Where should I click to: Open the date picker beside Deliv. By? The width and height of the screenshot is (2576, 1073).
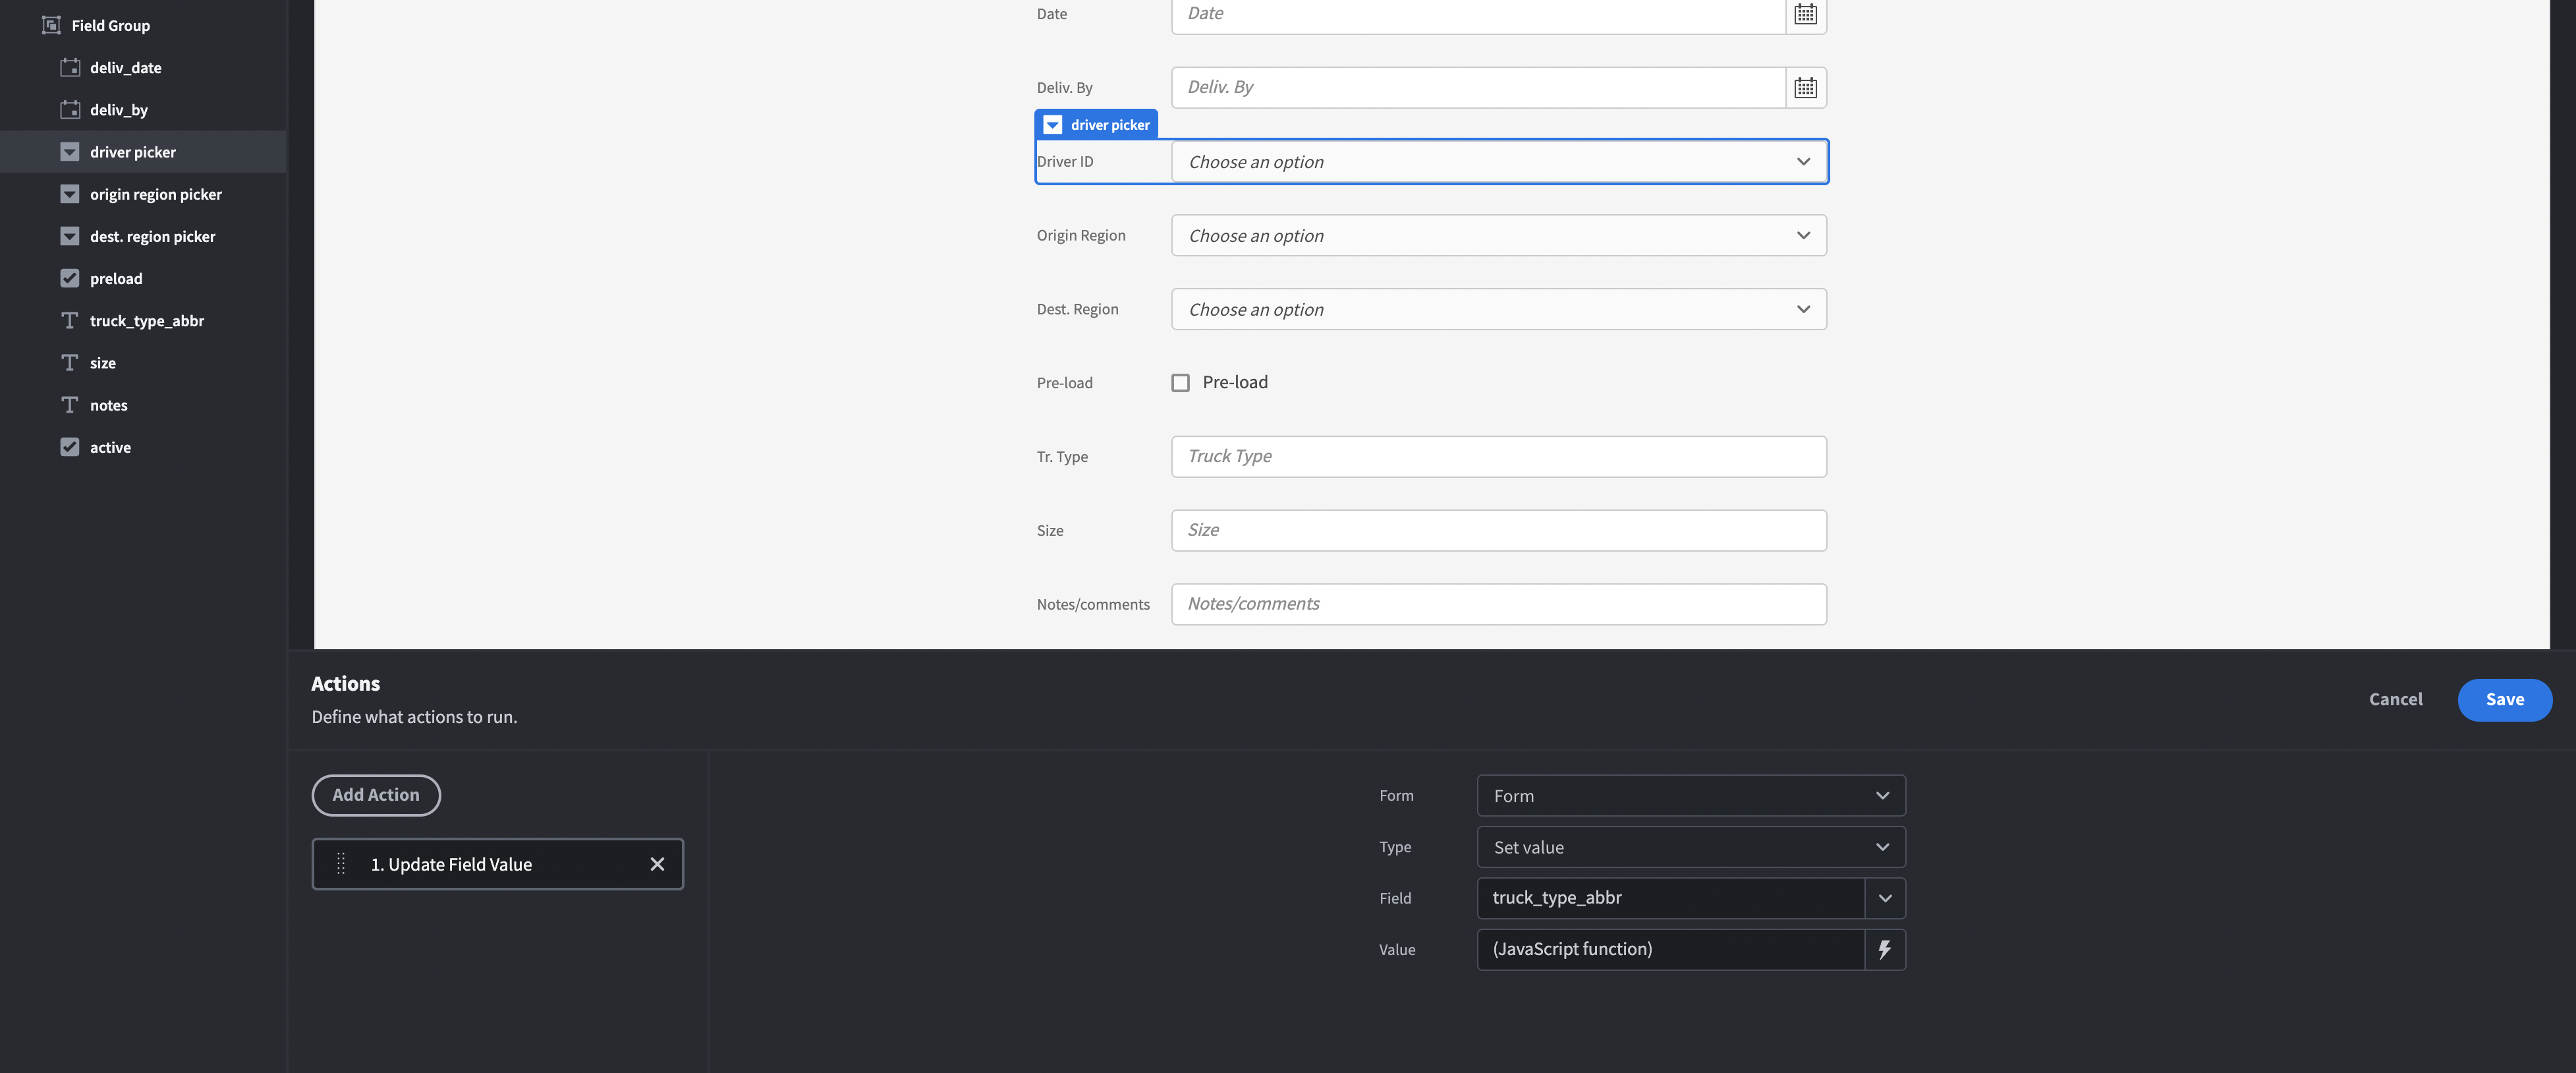coord(1806,87)
